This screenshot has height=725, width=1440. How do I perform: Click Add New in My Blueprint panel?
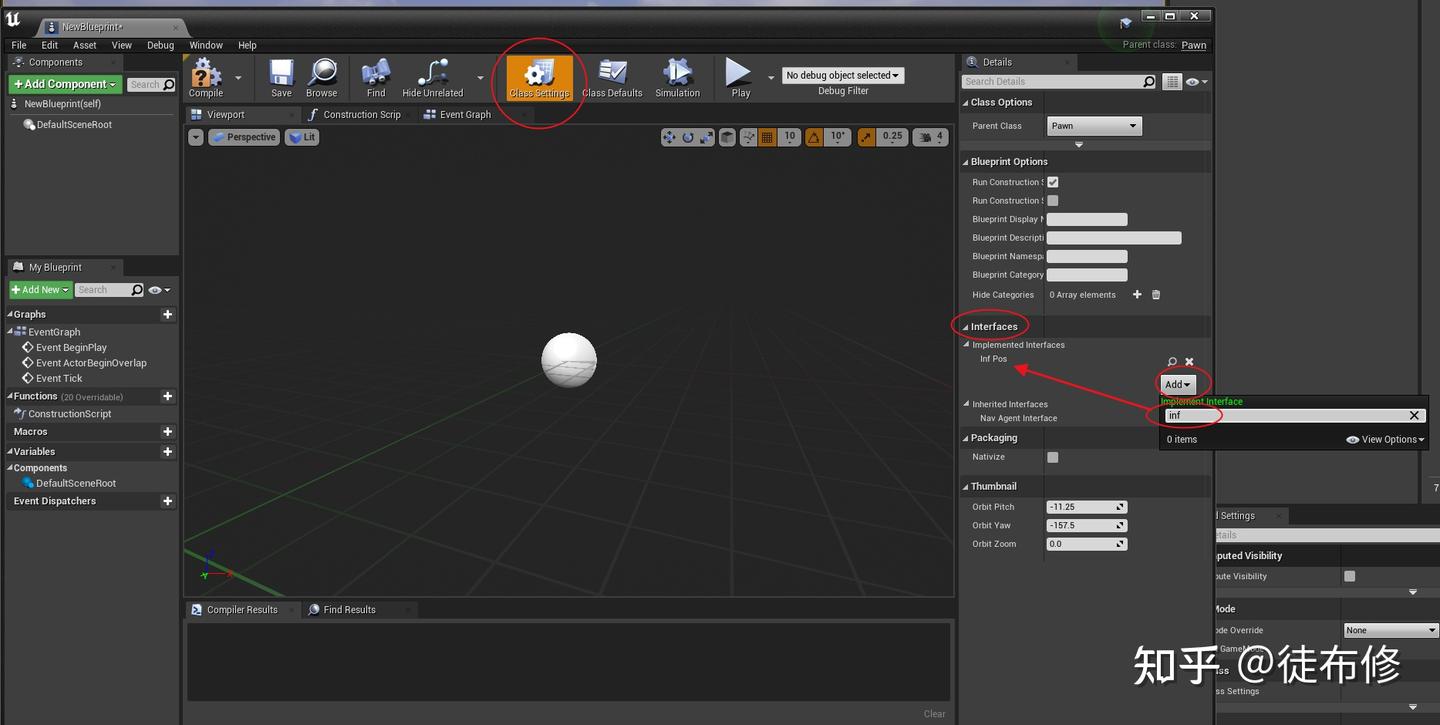coord(39,289)
